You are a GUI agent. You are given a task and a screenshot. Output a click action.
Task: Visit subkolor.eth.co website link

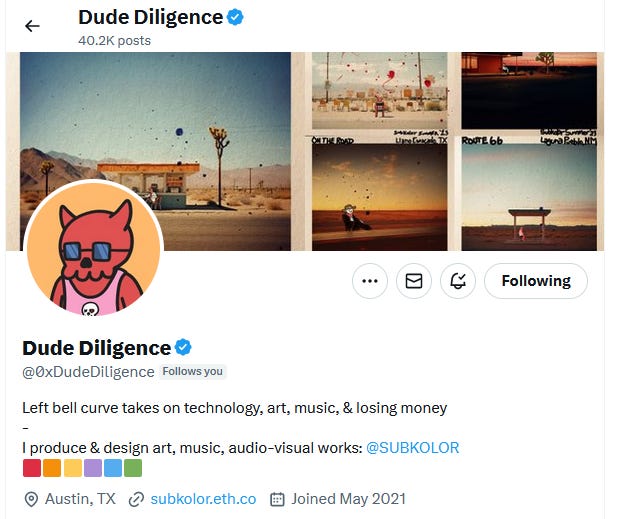click(203, 499)
